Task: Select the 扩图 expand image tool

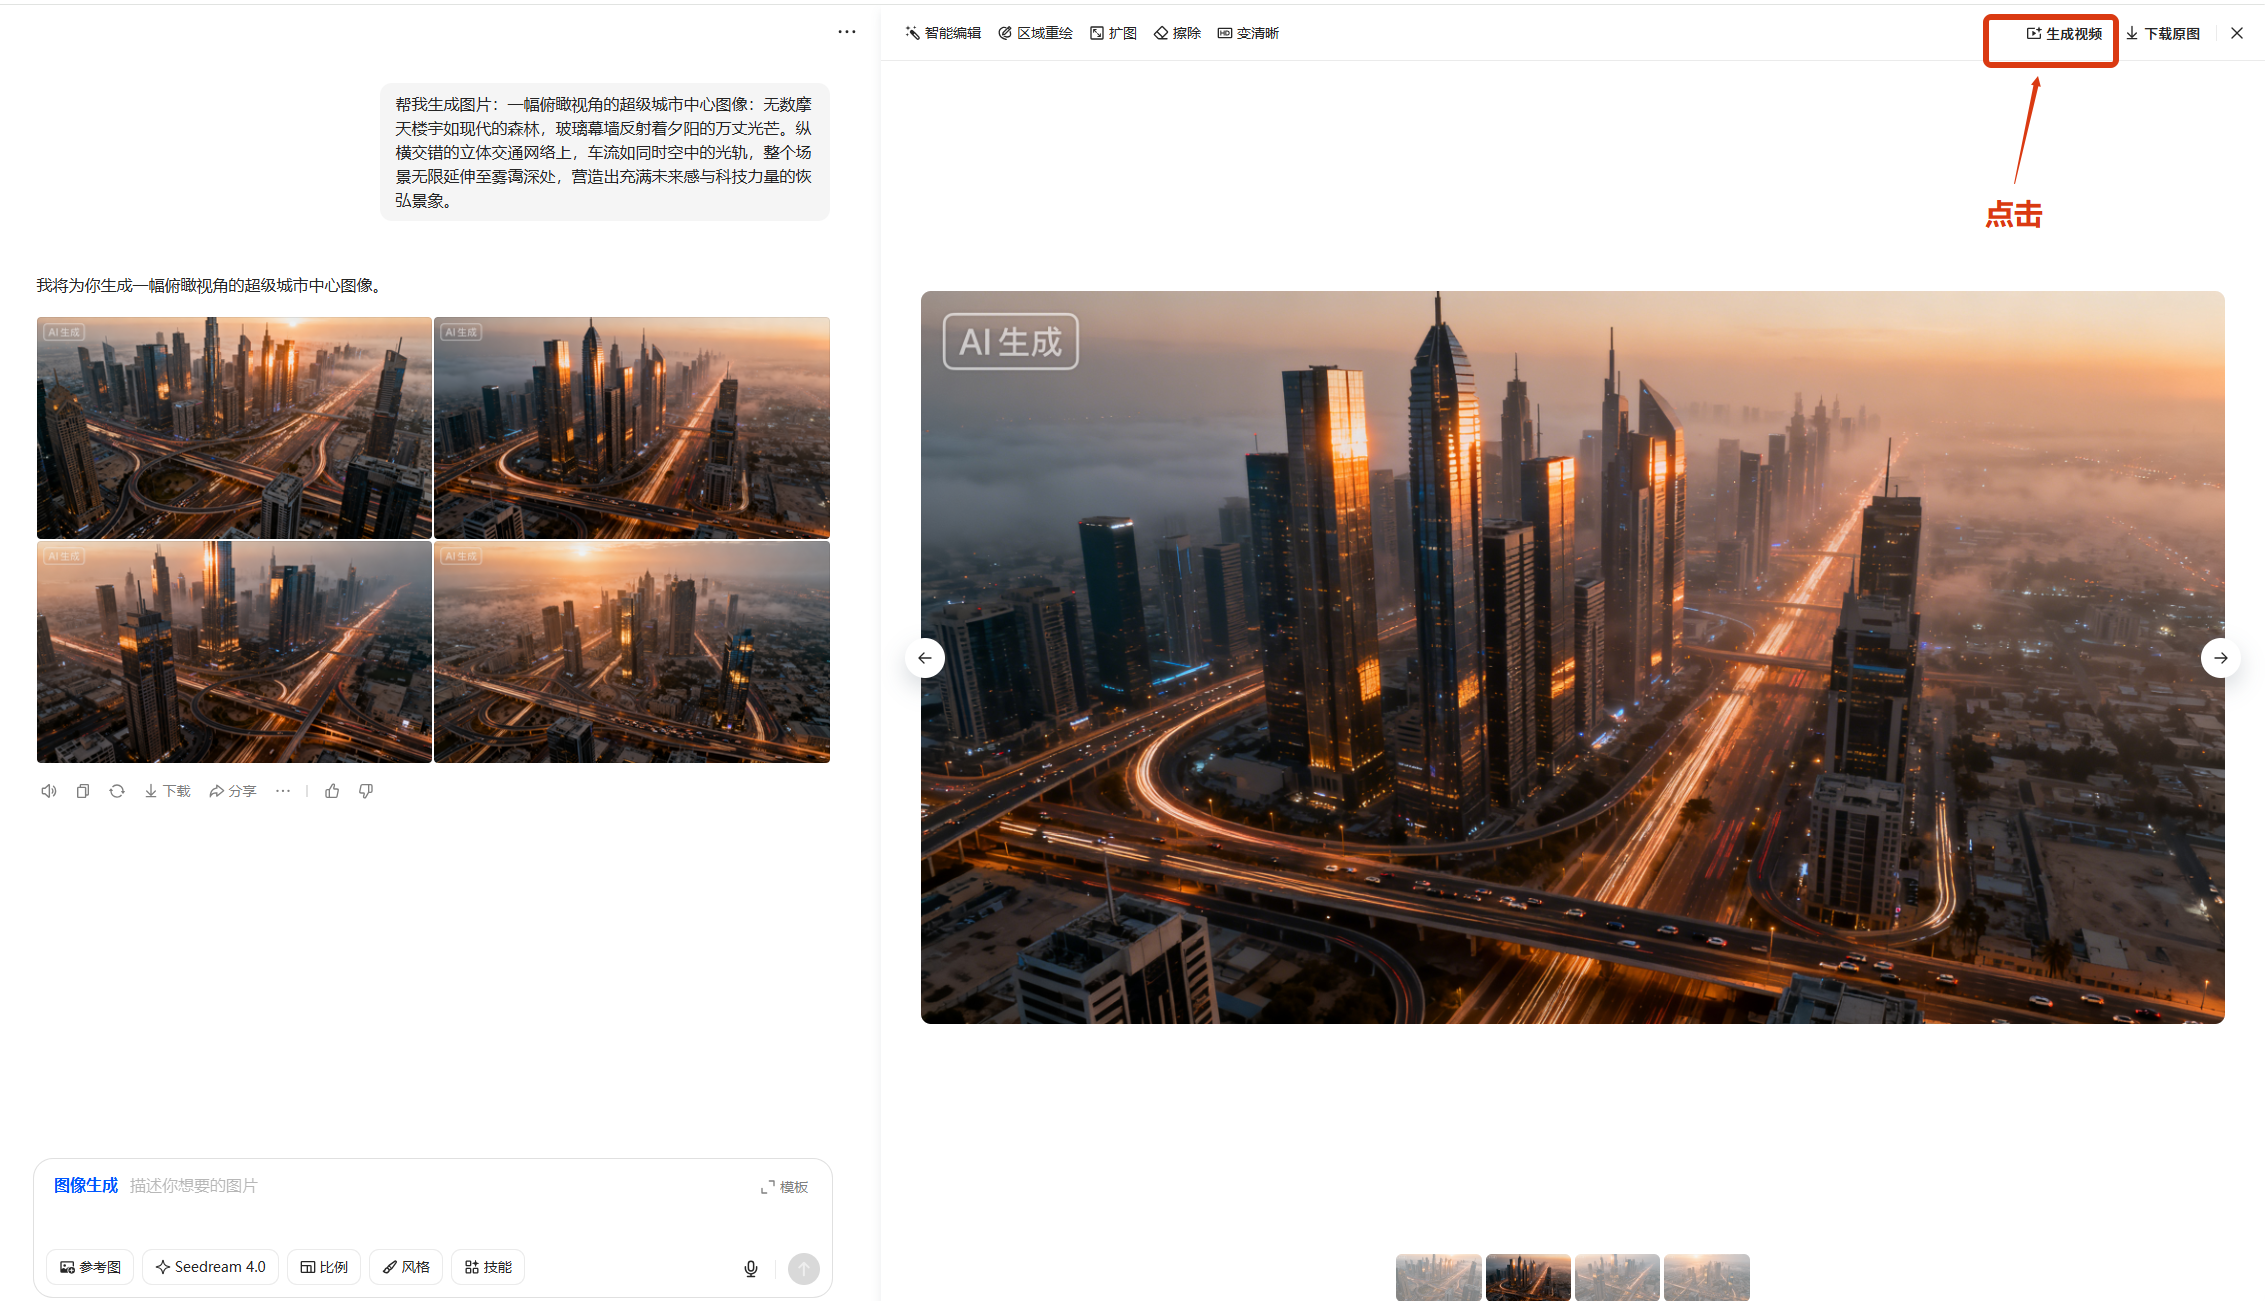Action: pyautogui.click(x=1113, y=33)
